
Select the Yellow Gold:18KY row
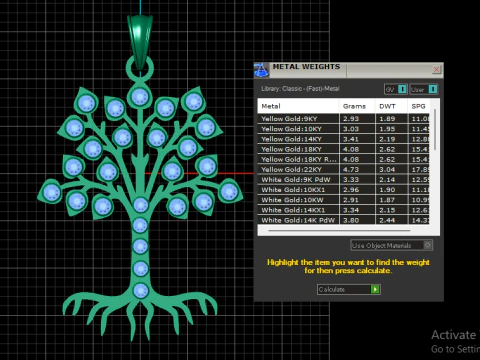(x=343, y=149)
